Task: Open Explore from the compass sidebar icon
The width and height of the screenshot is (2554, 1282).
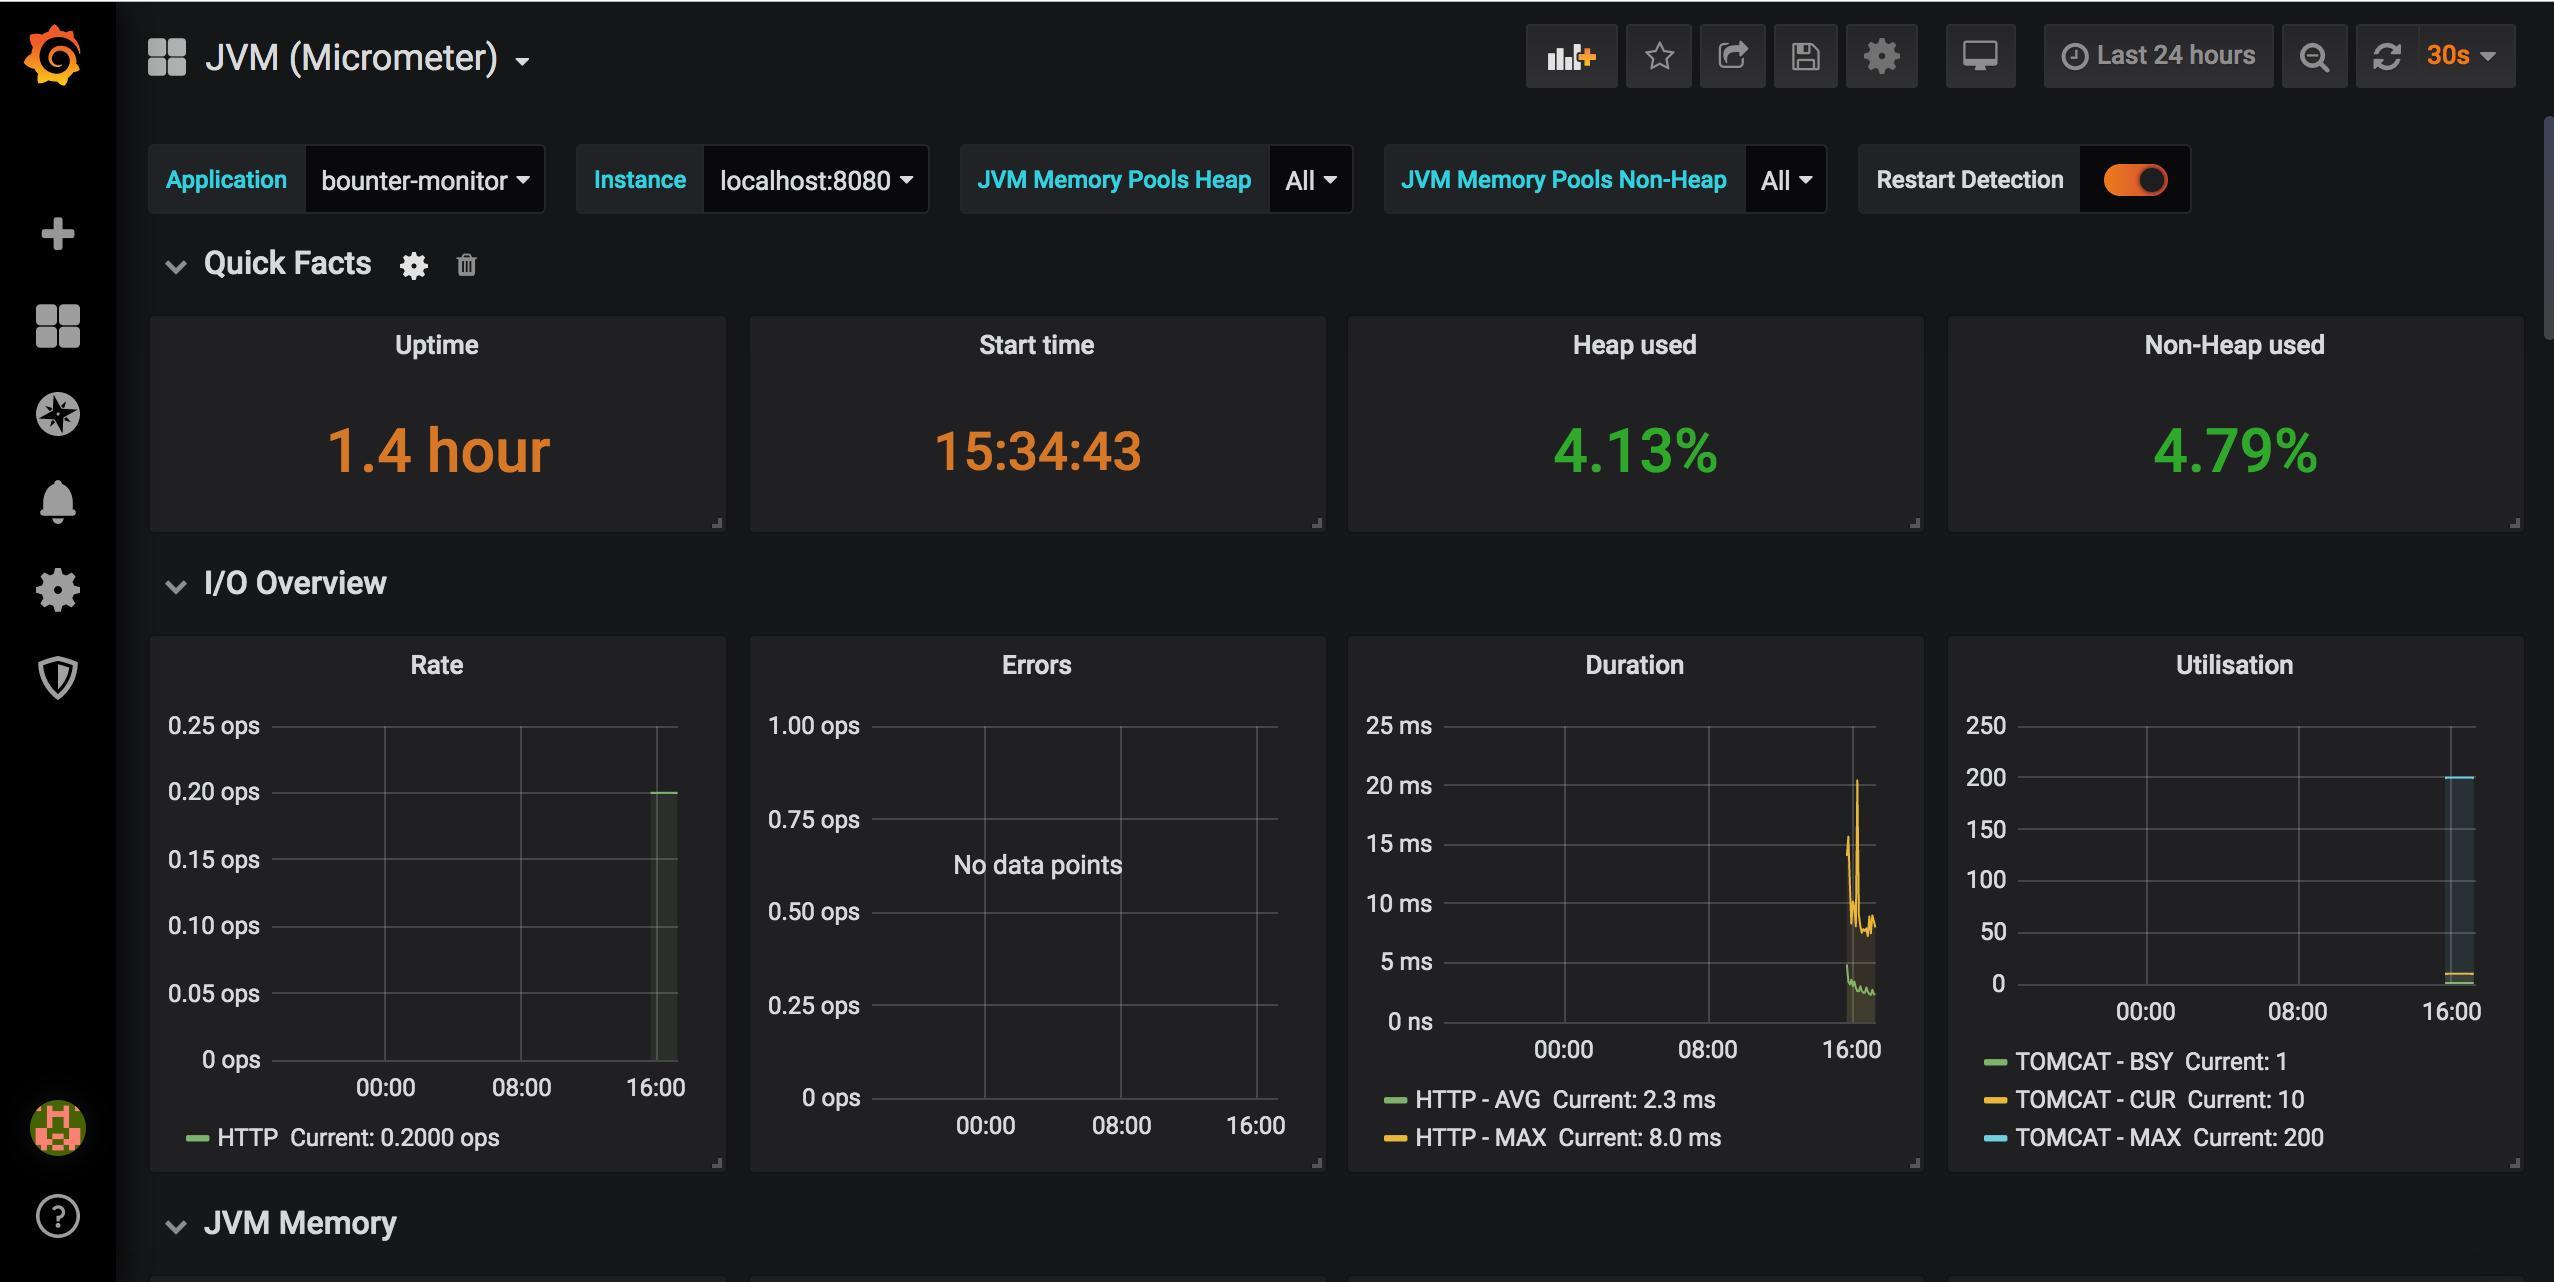Action: pyautogui.click(x=58, y=414)
